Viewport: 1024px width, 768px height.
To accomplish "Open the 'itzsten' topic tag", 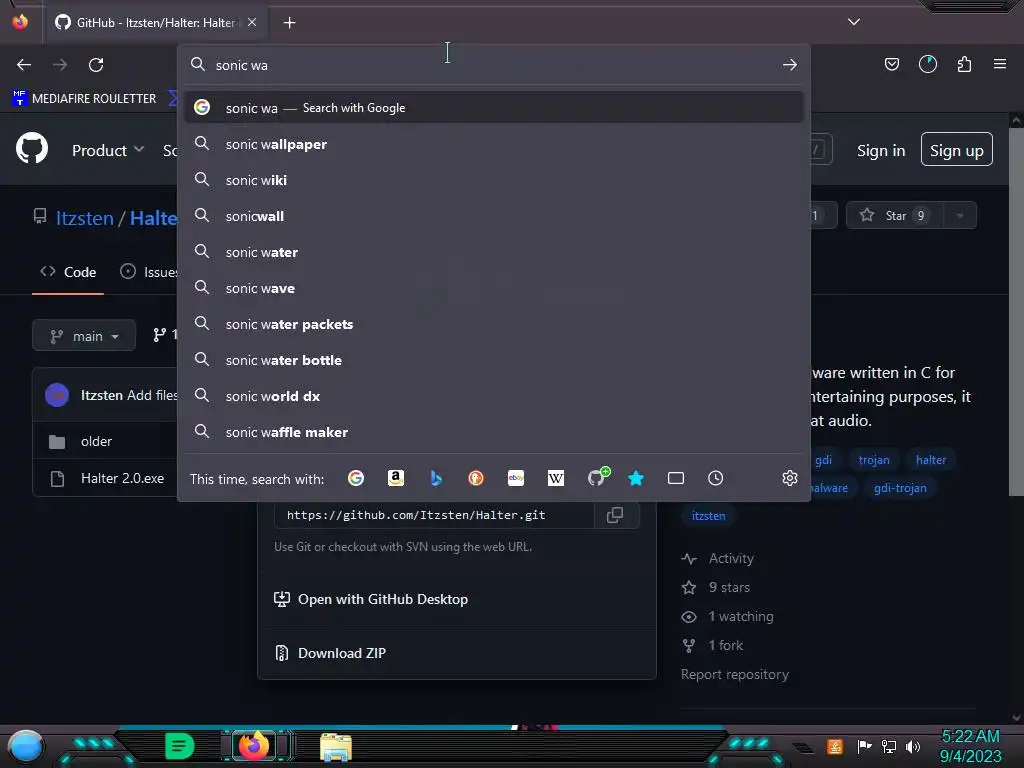I will click(x=709, y=516).
